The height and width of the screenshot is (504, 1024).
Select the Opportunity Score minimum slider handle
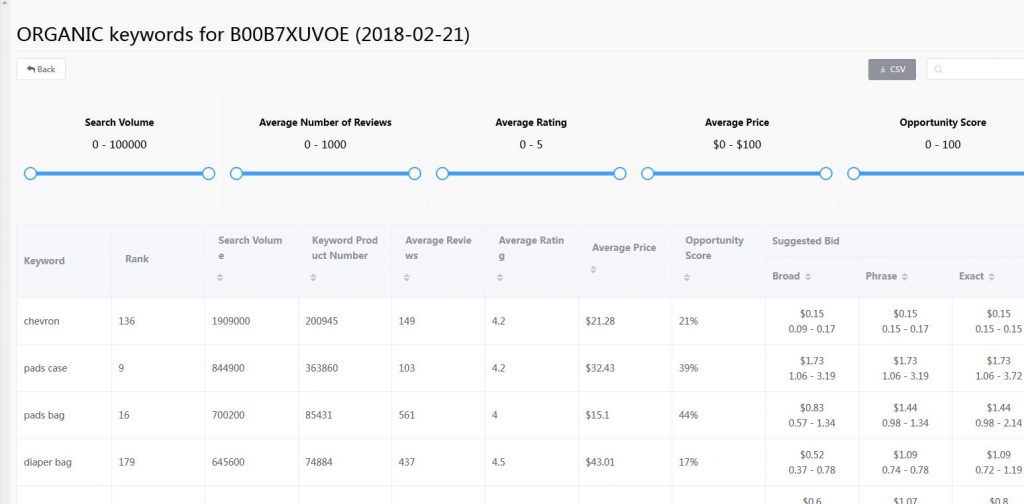853,173
